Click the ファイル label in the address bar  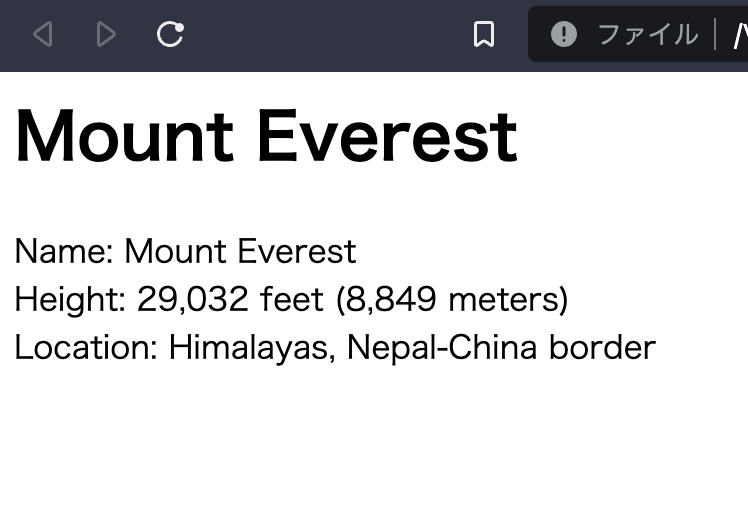pyautogui.click(x=647, y=35)
